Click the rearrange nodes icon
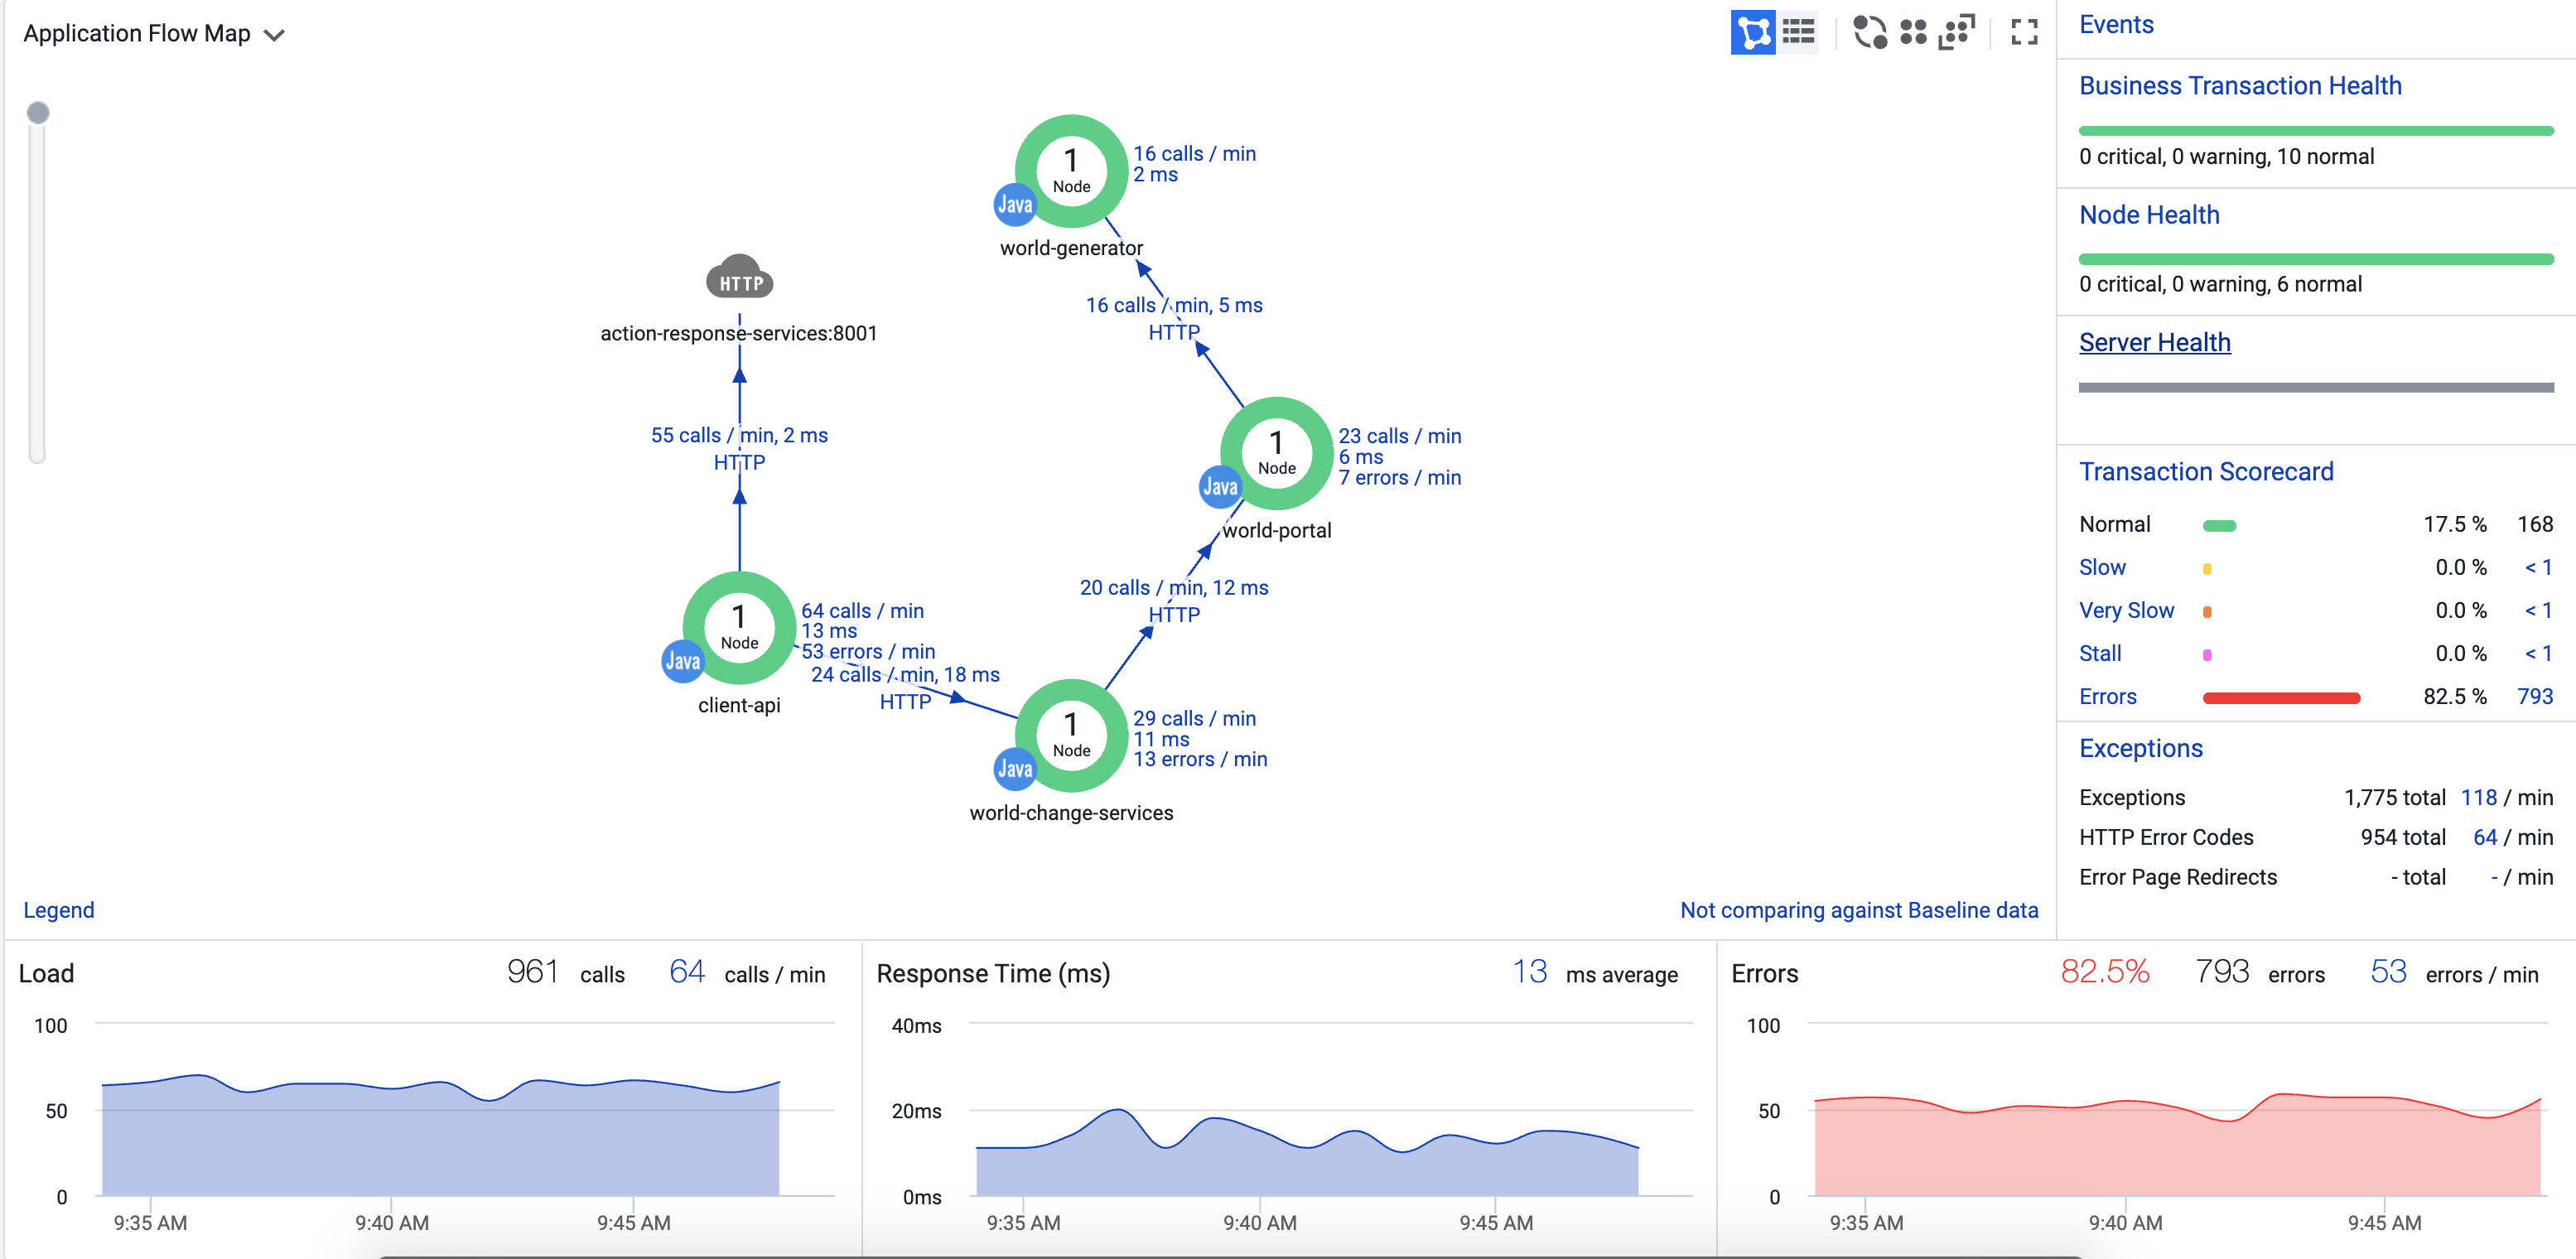2576x1259 pixels. 1958,33
